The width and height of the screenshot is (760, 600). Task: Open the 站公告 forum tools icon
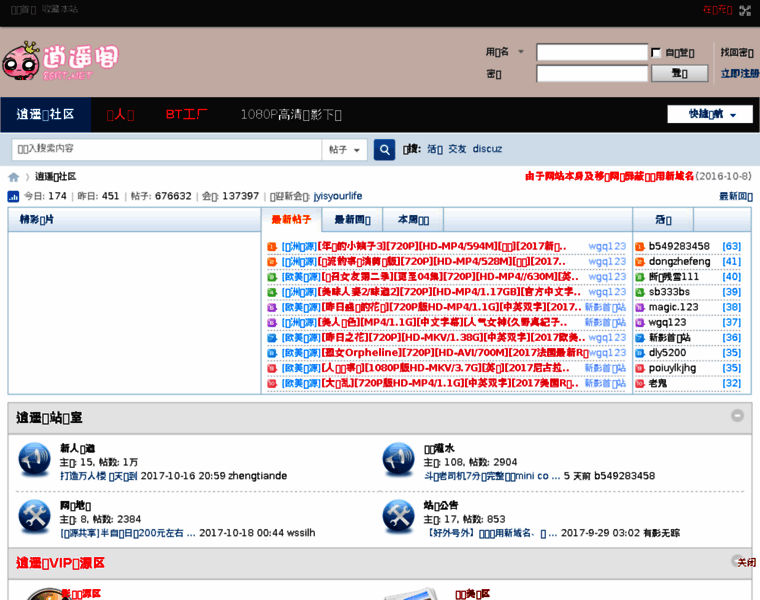click(398, 516)
